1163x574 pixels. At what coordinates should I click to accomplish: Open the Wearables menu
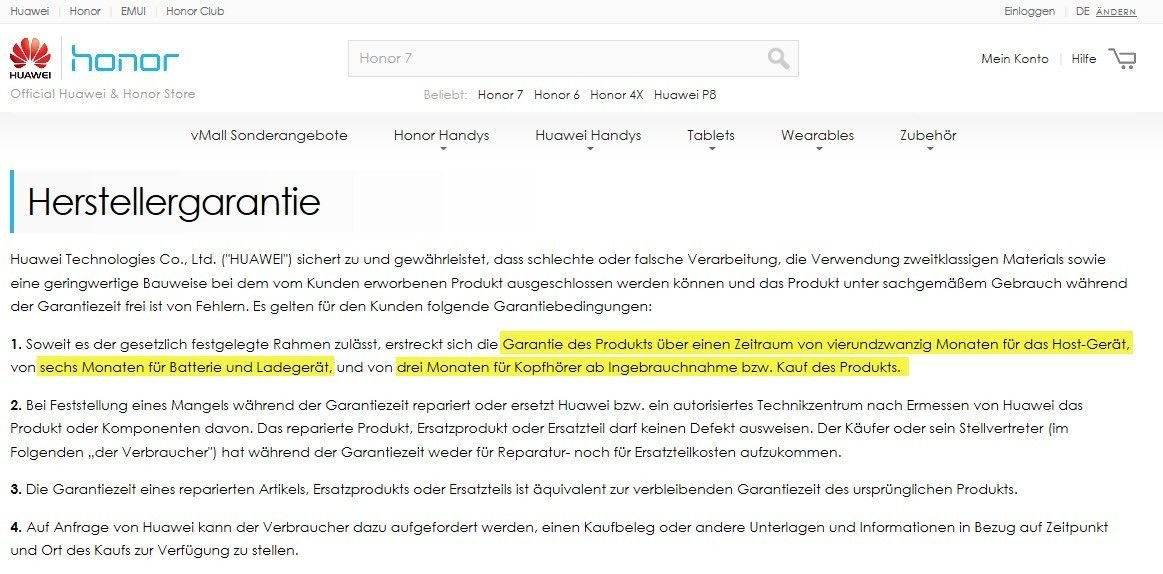click(817, 135)
